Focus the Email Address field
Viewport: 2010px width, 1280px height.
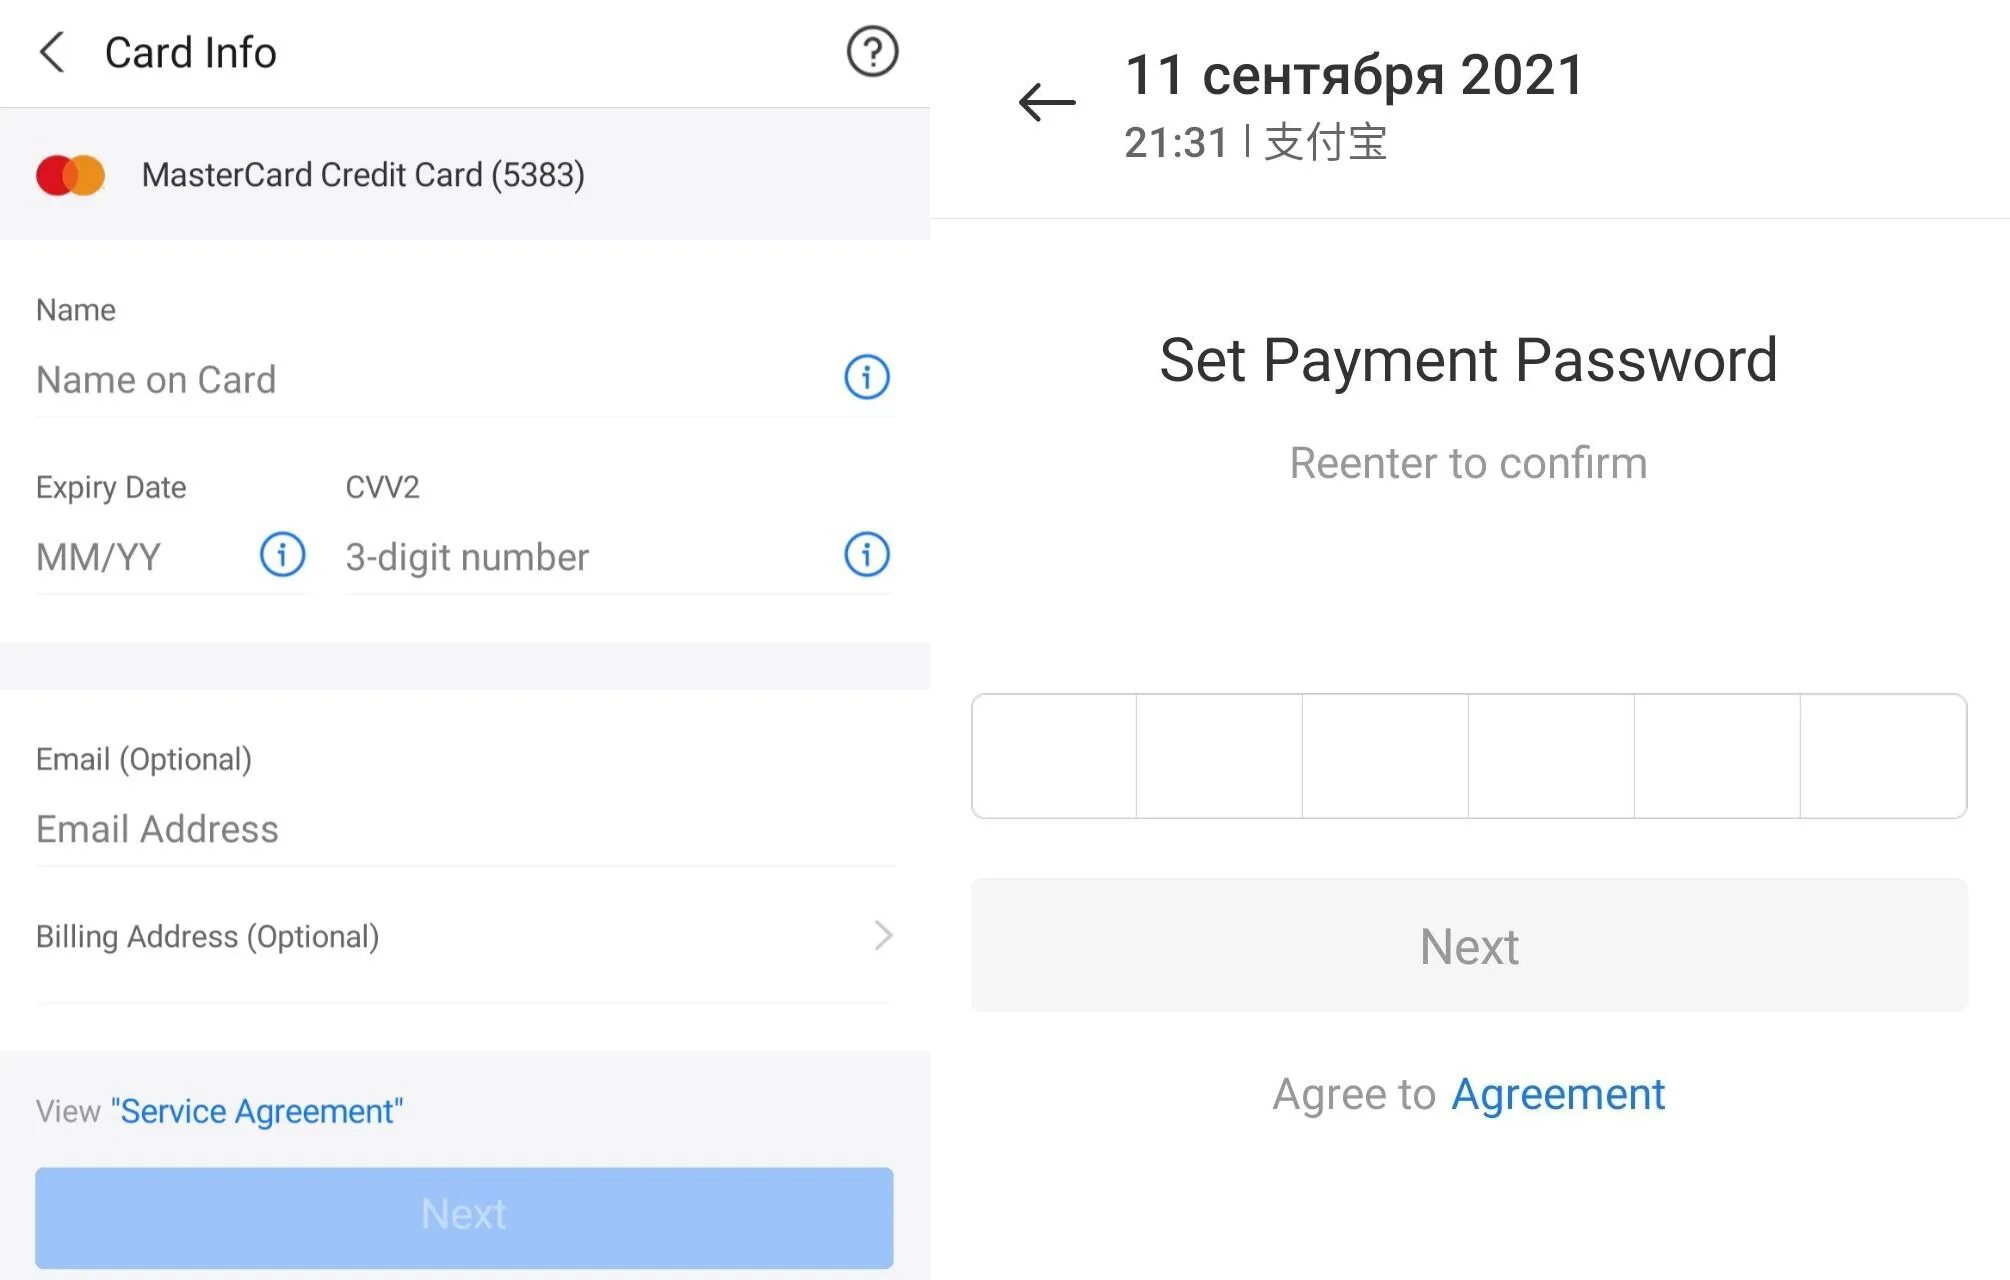pyautogui.click(x=464, y=829)
